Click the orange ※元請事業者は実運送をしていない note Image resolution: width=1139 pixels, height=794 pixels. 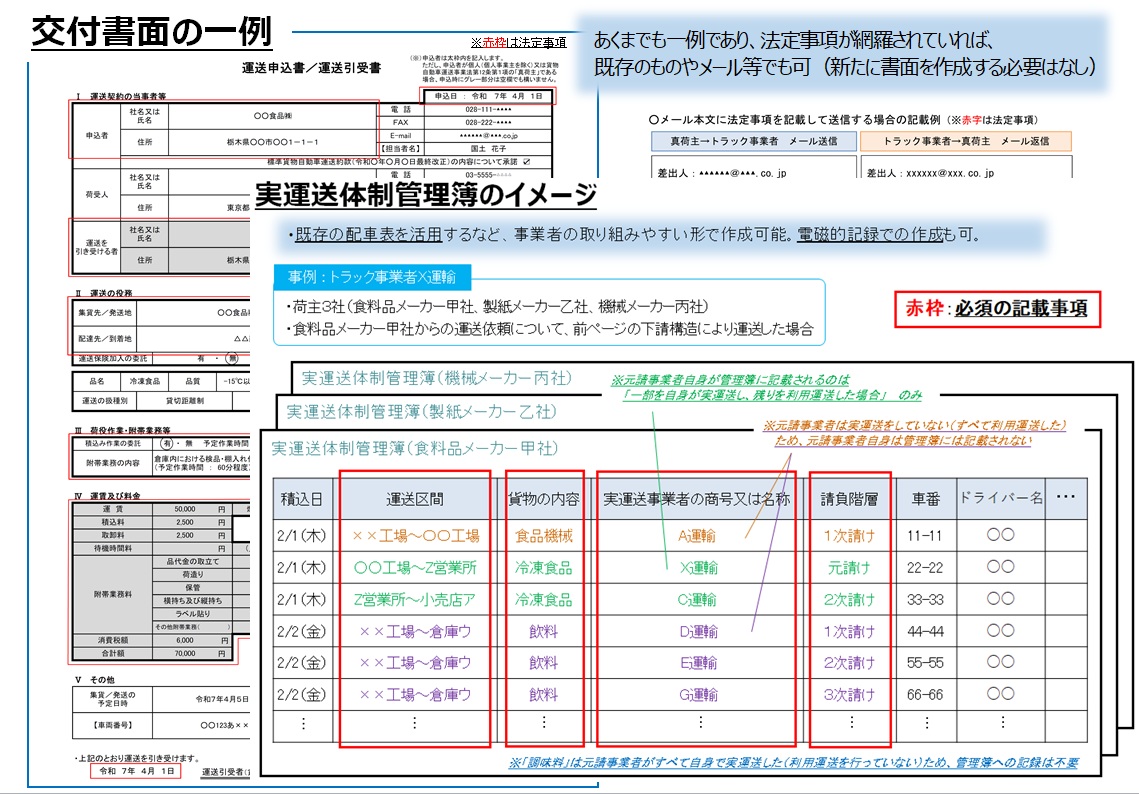914,433
